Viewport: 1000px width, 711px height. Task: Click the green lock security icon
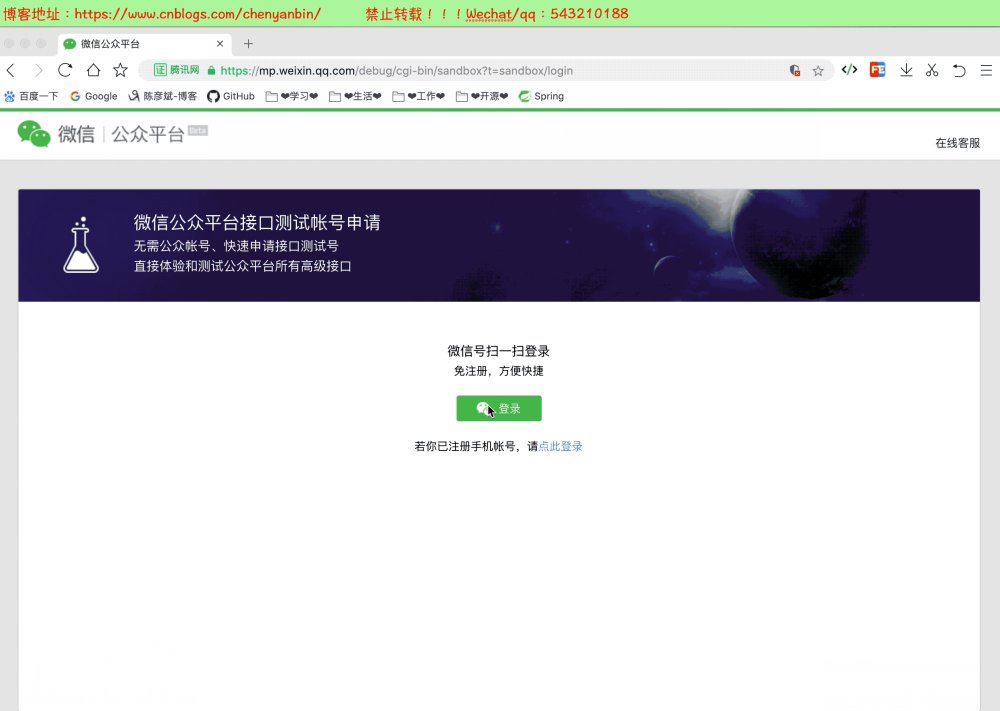(211, 71)
